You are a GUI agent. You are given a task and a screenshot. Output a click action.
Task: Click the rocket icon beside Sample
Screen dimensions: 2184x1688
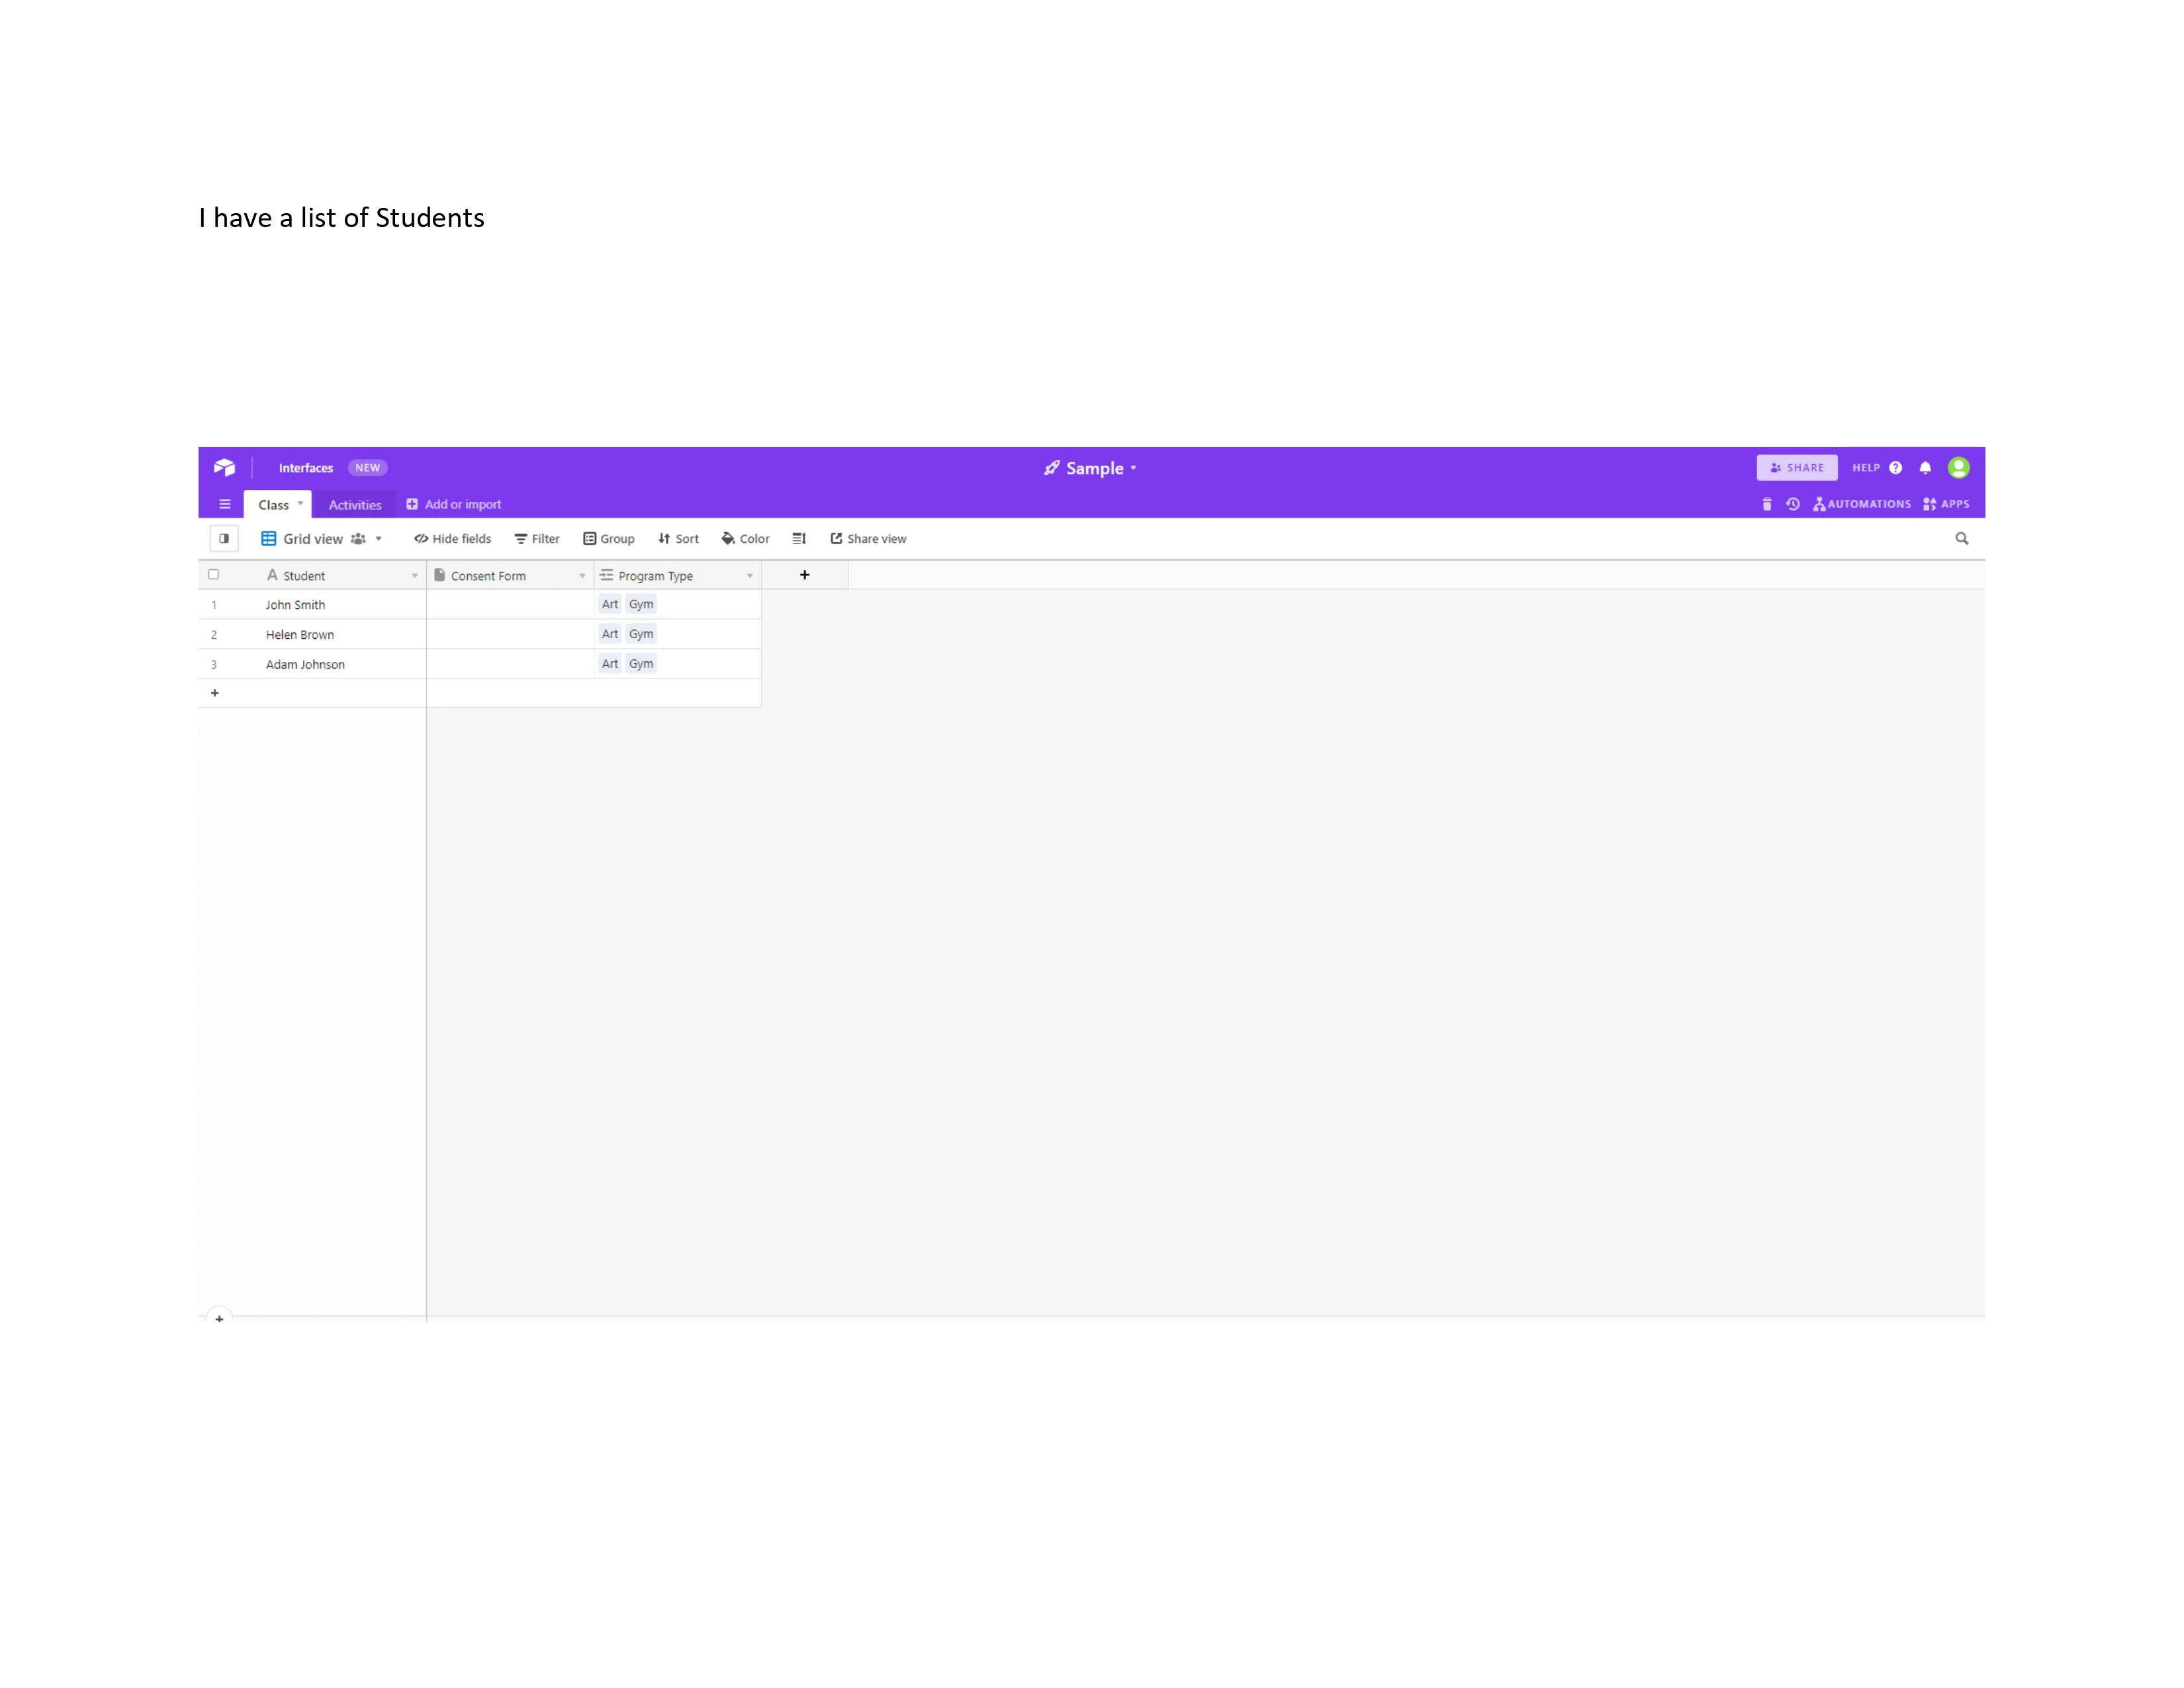click(x=1051, y=468)
